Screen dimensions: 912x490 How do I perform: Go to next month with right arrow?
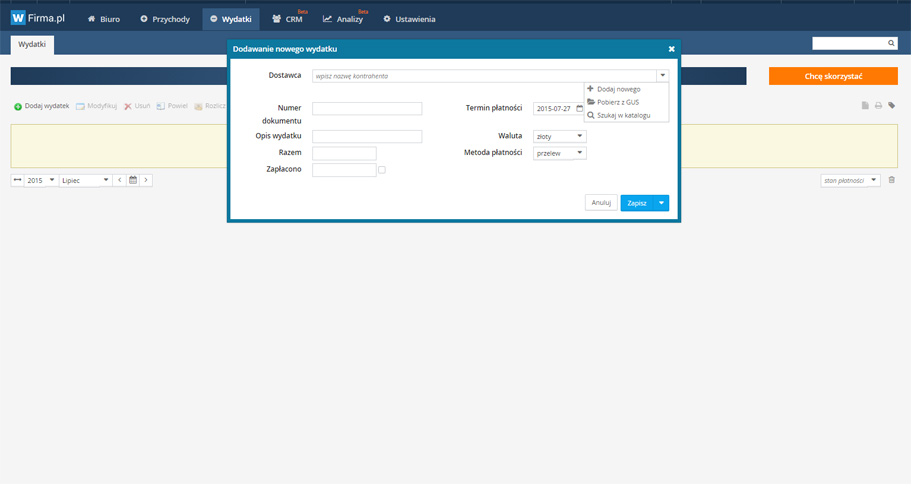[x=146, y=180]
